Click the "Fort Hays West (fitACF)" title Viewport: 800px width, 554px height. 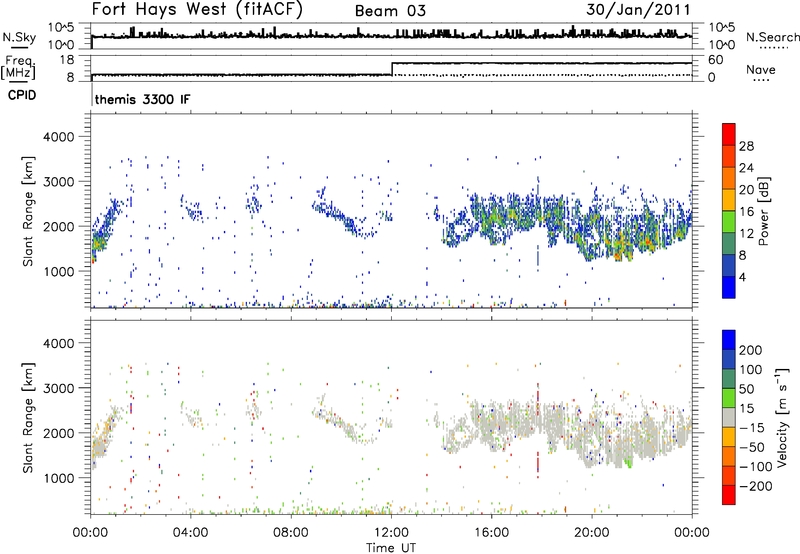[x=197, y=10]
